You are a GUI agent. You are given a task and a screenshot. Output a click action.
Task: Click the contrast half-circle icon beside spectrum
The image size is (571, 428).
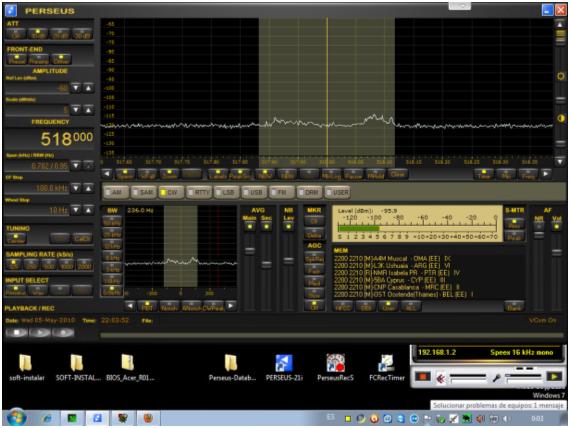click(561, 118)
